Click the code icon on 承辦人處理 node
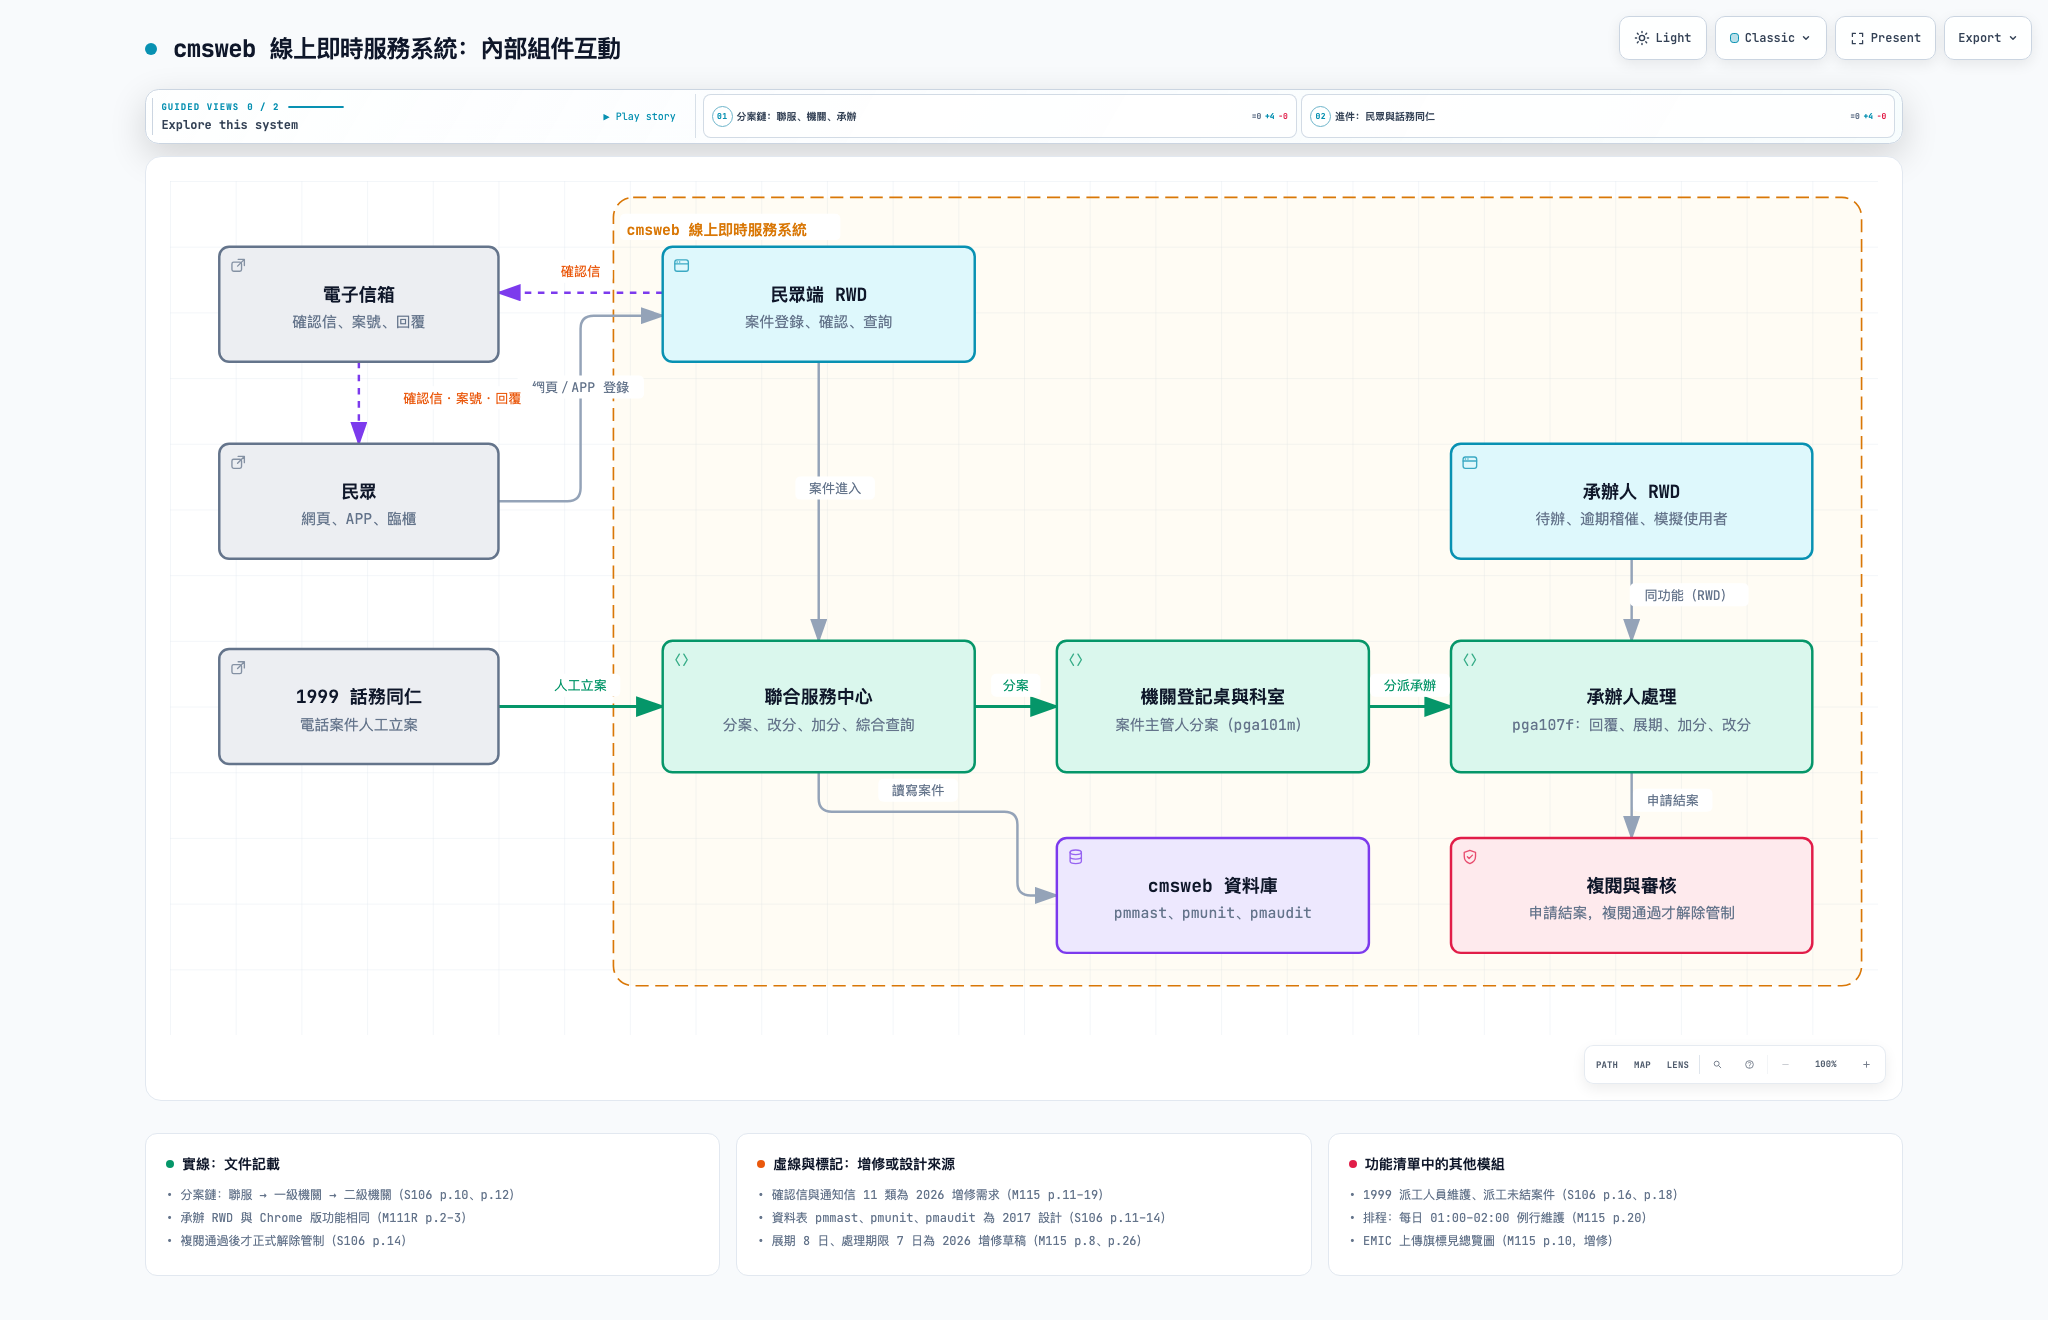Image resolution: width=2048 pixels, height=1320 pixels. point(1470,660)
